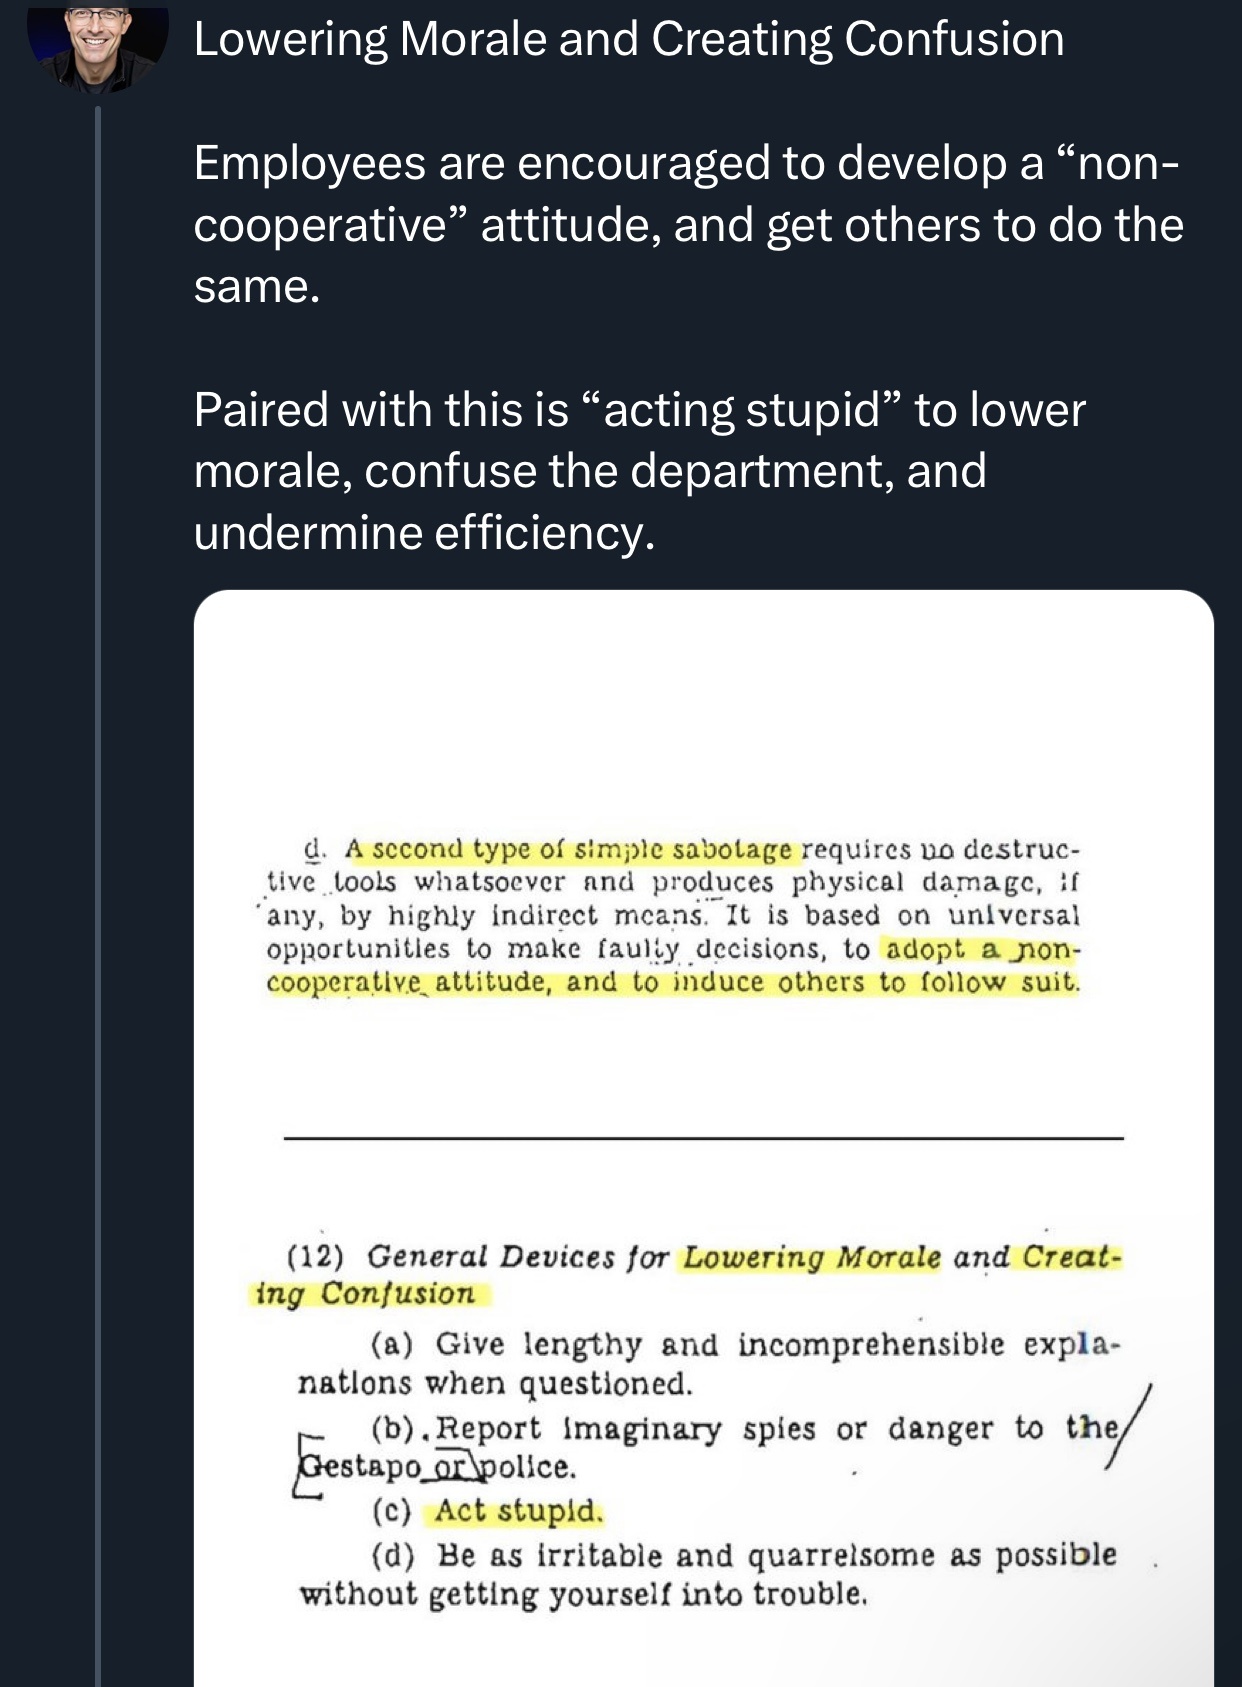Click the handwritten slash mark after "the"
Image resolution: width=1242 pixels, height=1687 pixels.
(x=1128, y=1427)
